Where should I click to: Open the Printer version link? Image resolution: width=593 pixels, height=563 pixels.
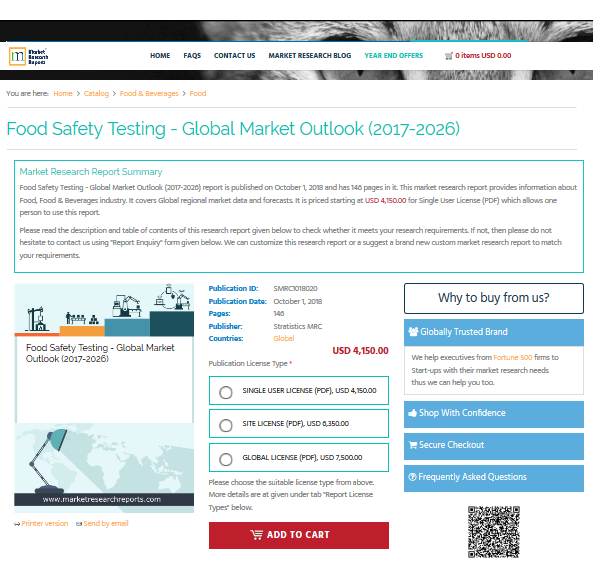[x=45, y=524]
